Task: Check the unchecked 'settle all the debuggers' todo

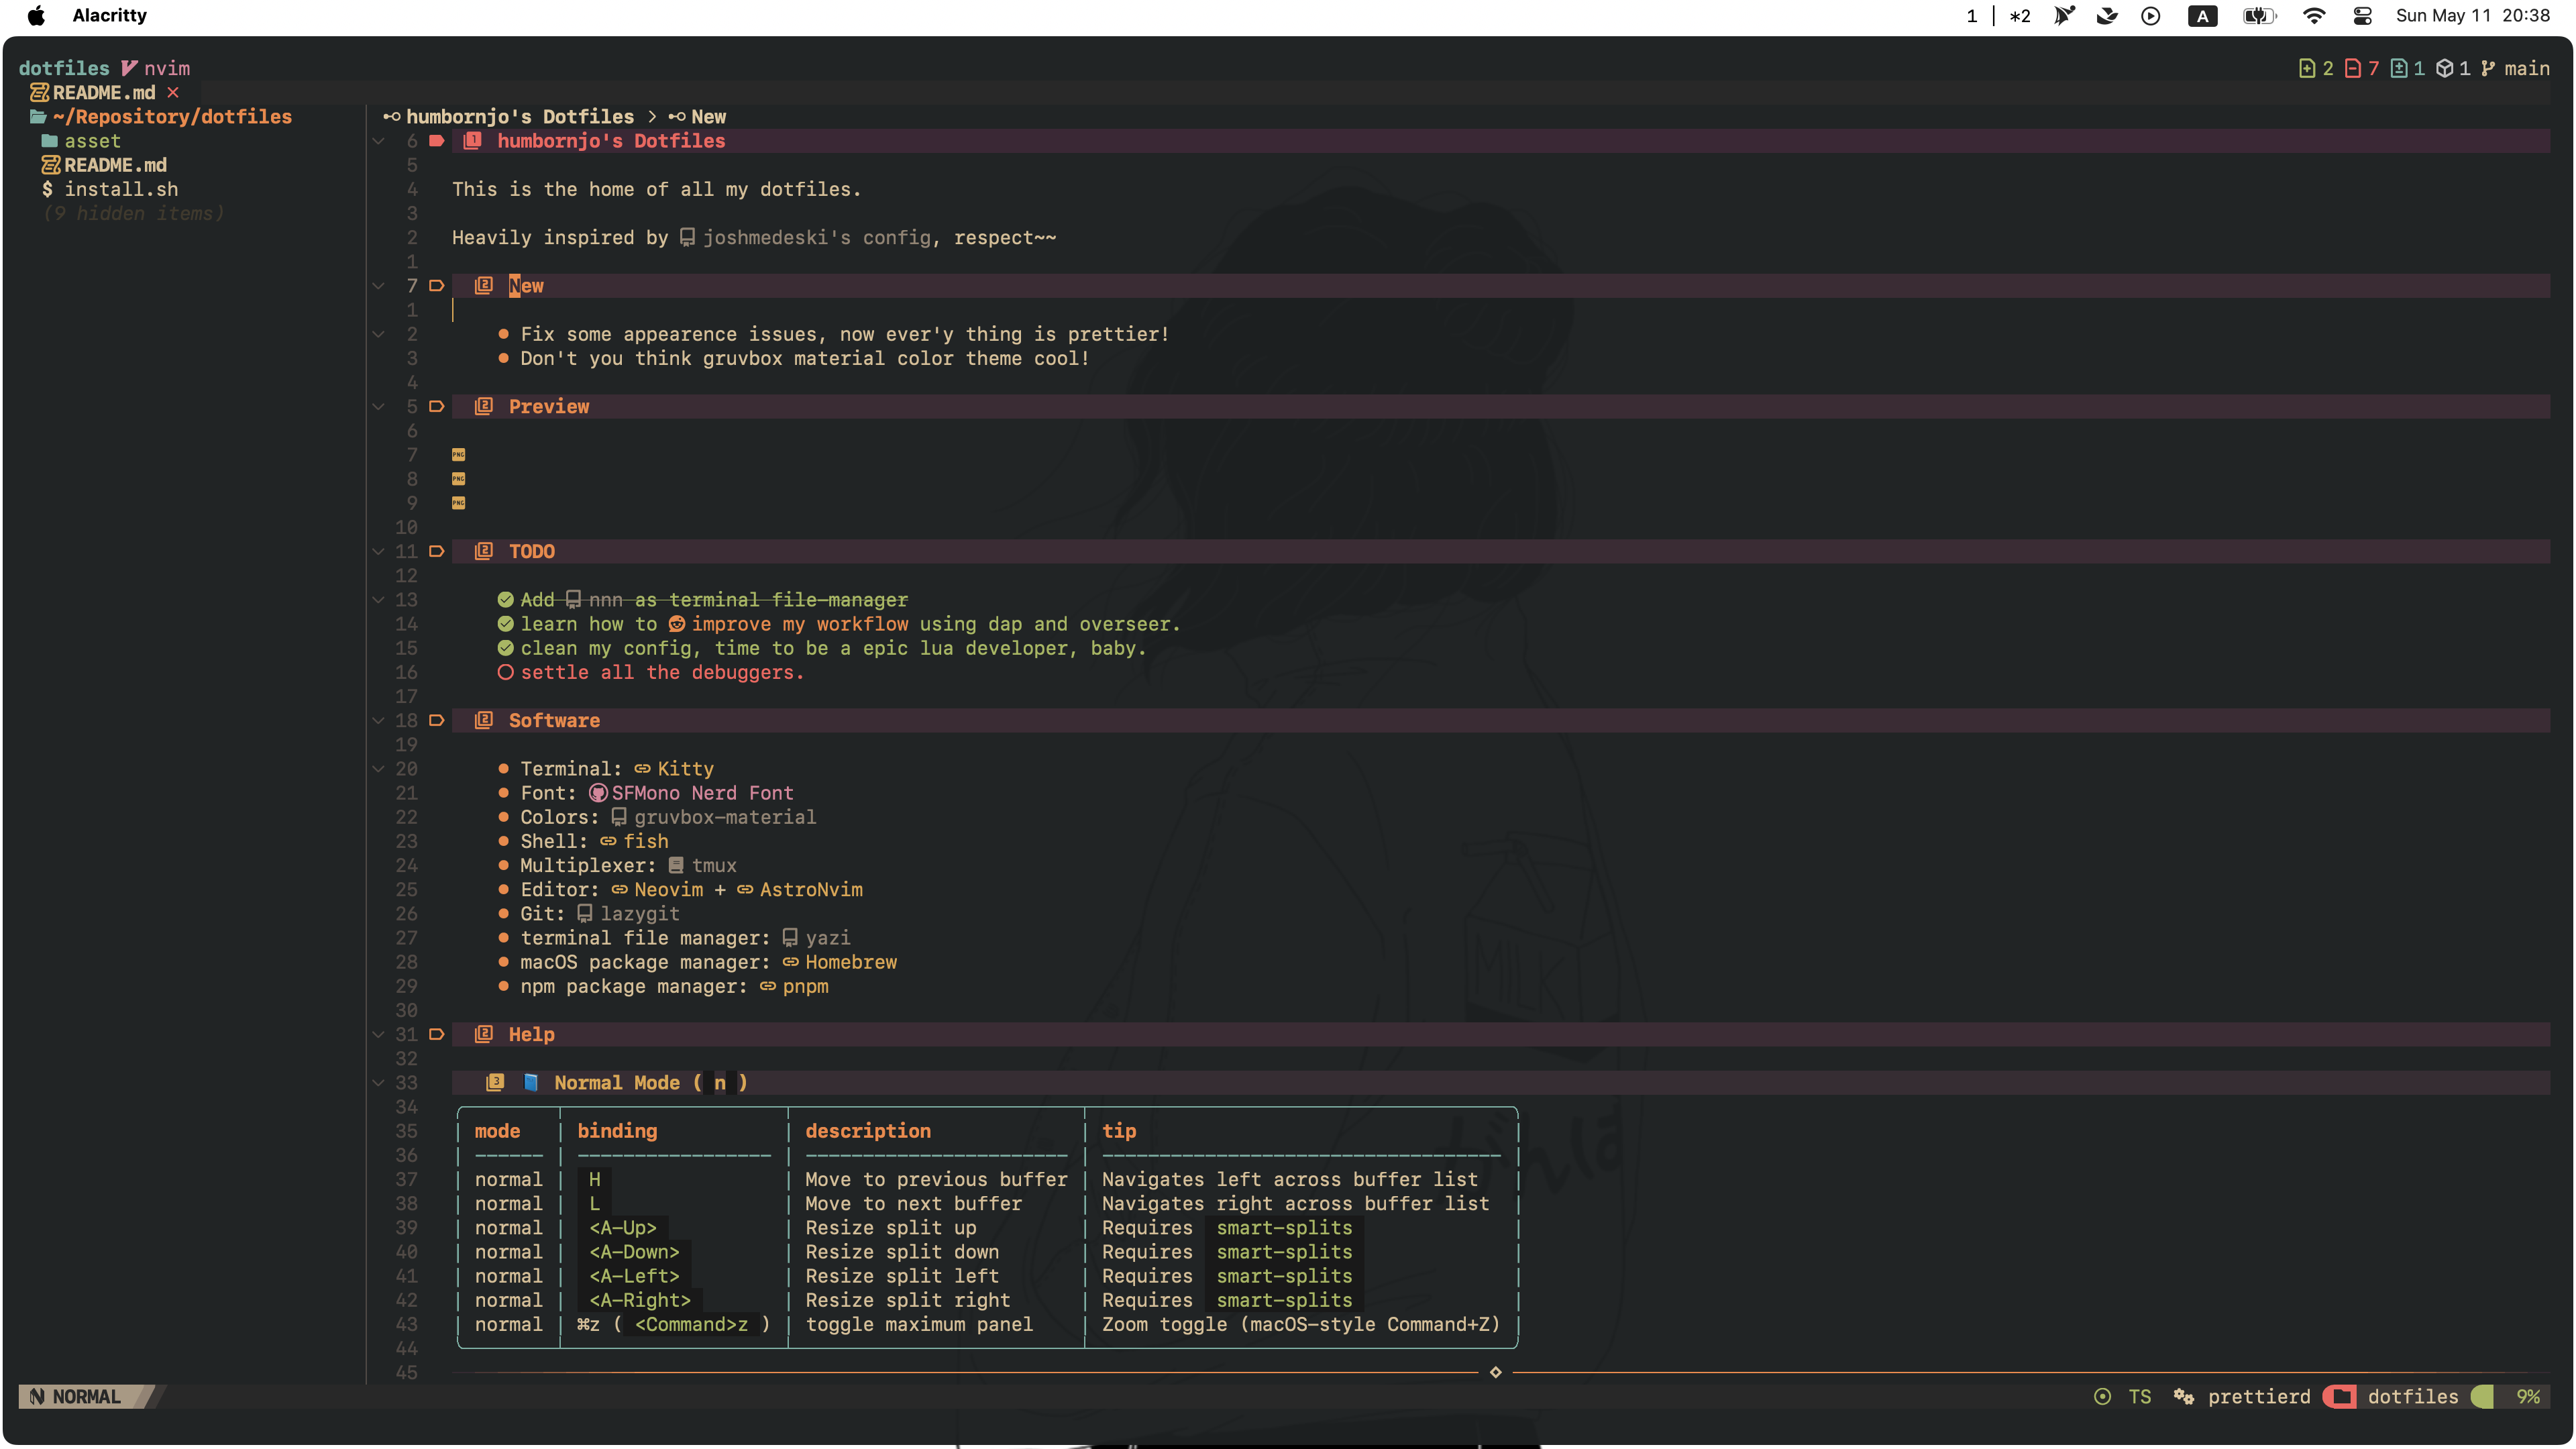Action: 505,672
